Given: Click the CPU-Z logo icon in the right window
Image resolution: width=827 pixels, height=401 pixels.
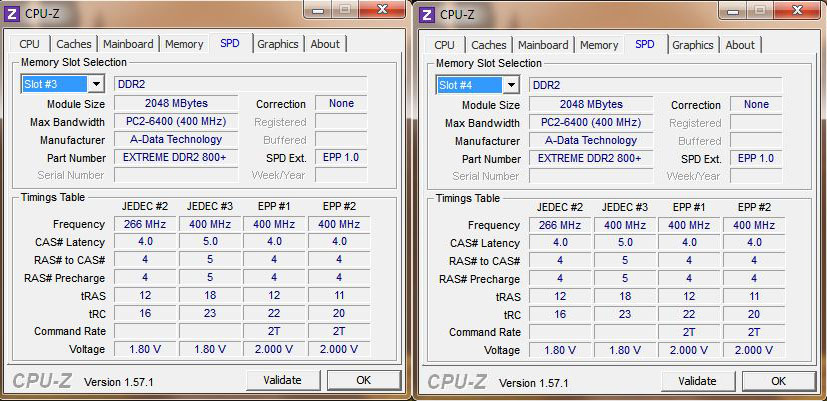Looking at the screenshot, I should [428, 15].
